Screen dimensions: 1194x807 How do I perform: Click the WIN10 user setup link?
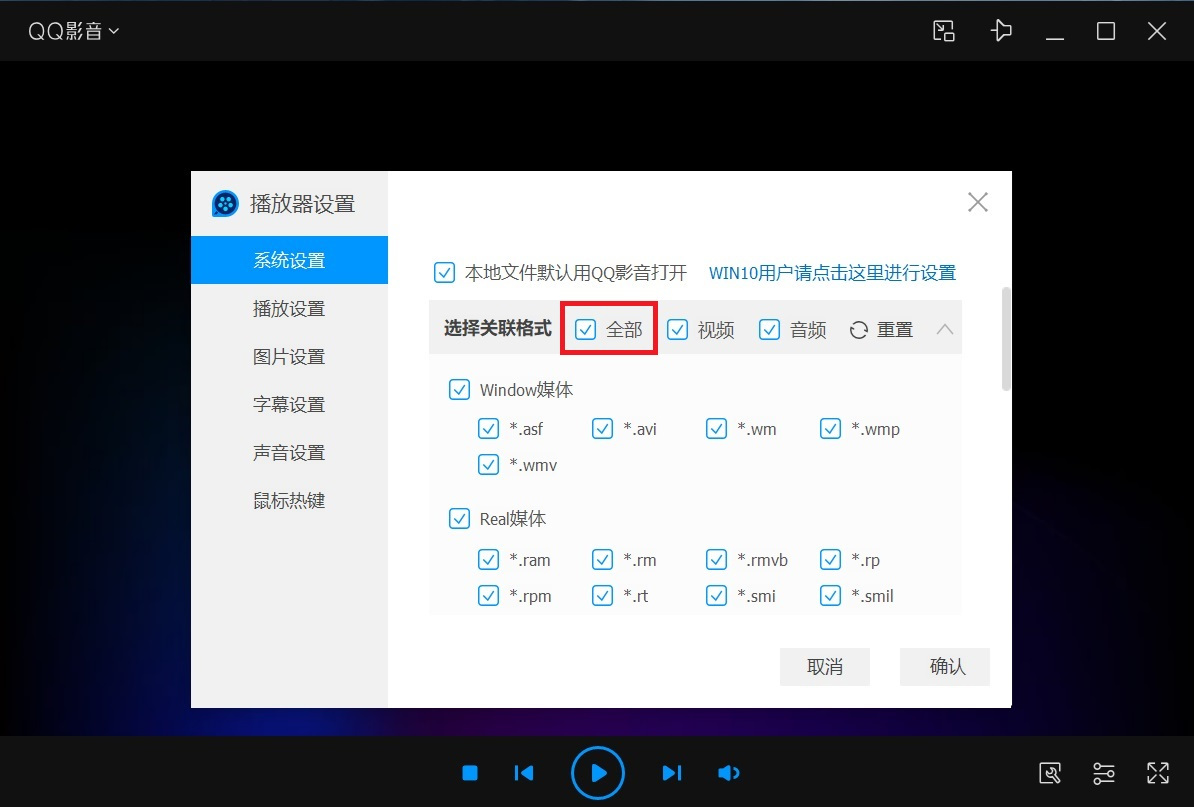click(x=831, y=272)
